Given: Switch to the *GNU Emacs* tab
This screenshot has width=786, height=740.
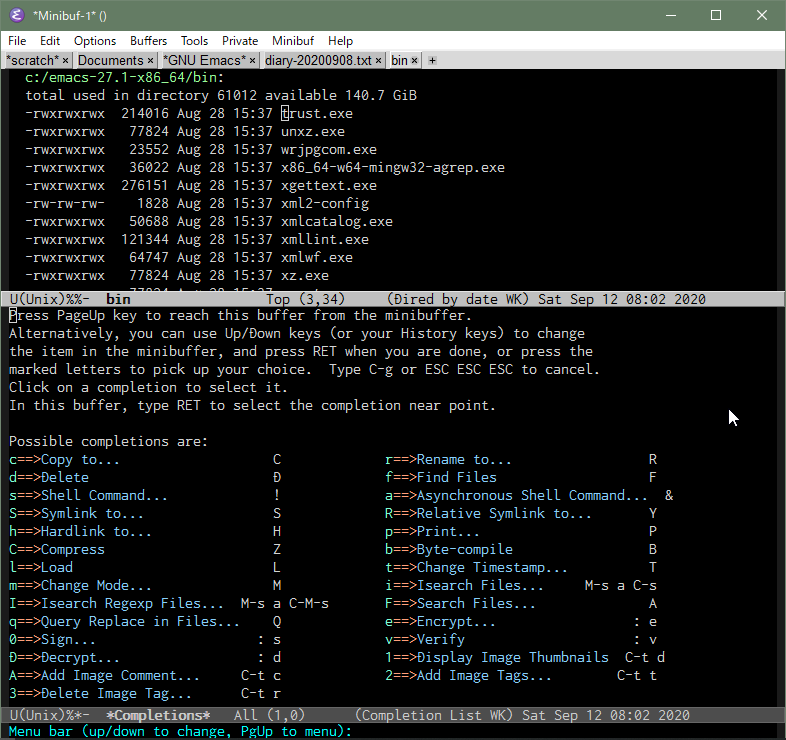Looking at the screenshot, I should tap(205, 61).
